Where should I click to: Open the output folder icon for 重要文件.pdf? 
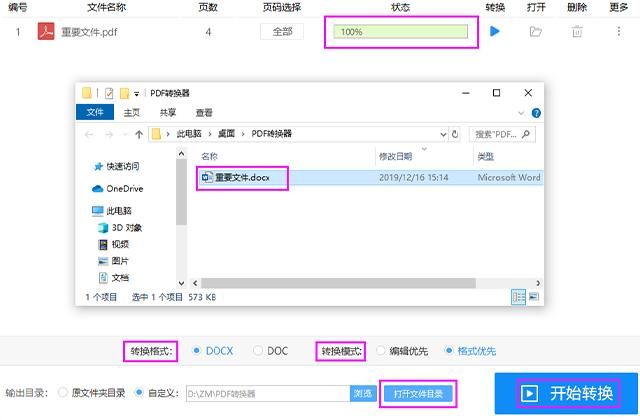point(535,31)
